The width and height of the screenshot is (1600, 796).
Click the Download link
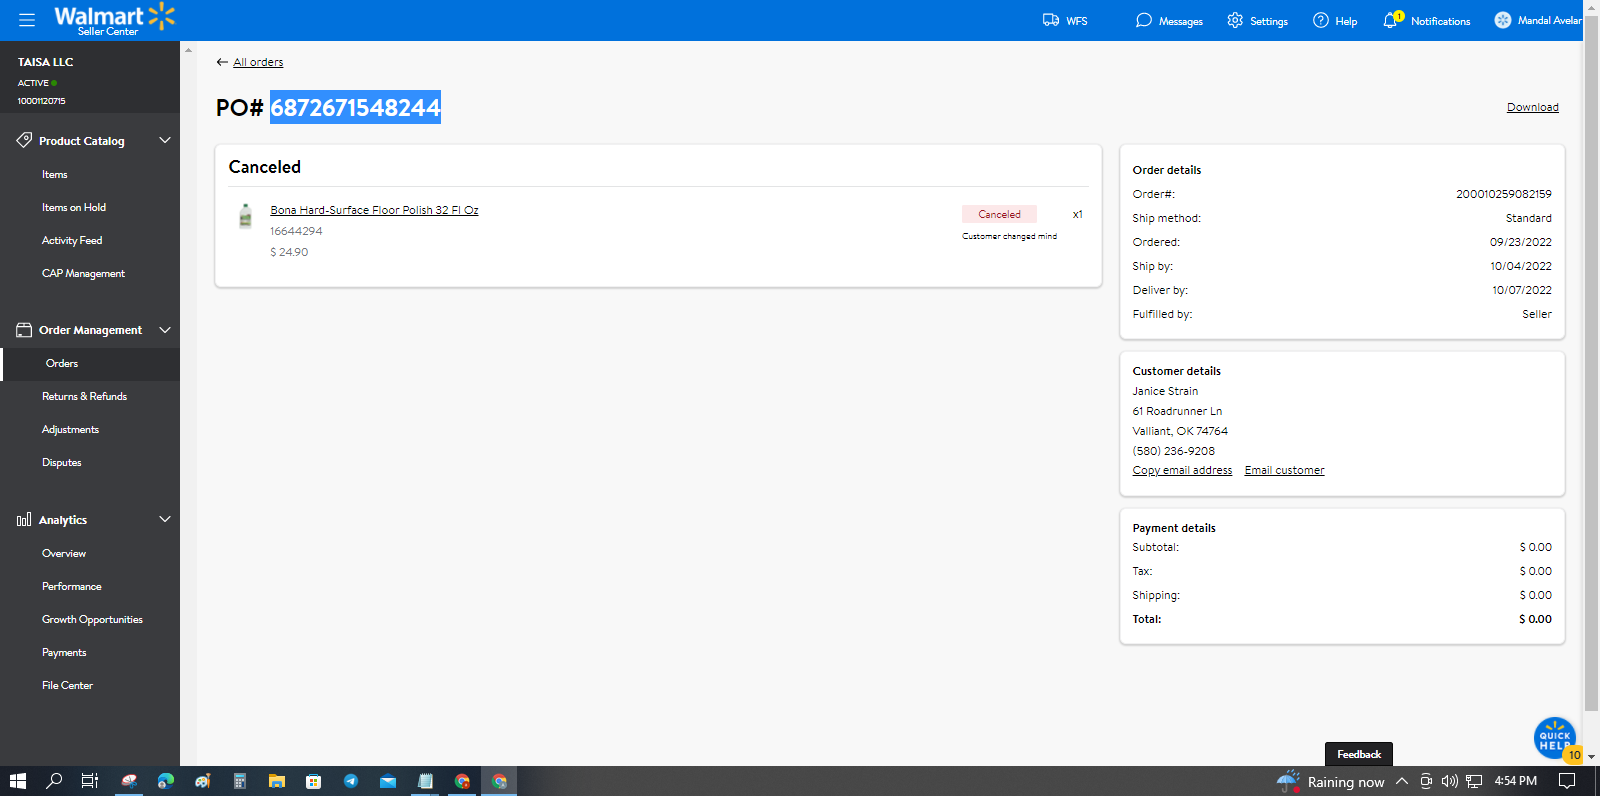[1532, 107]
